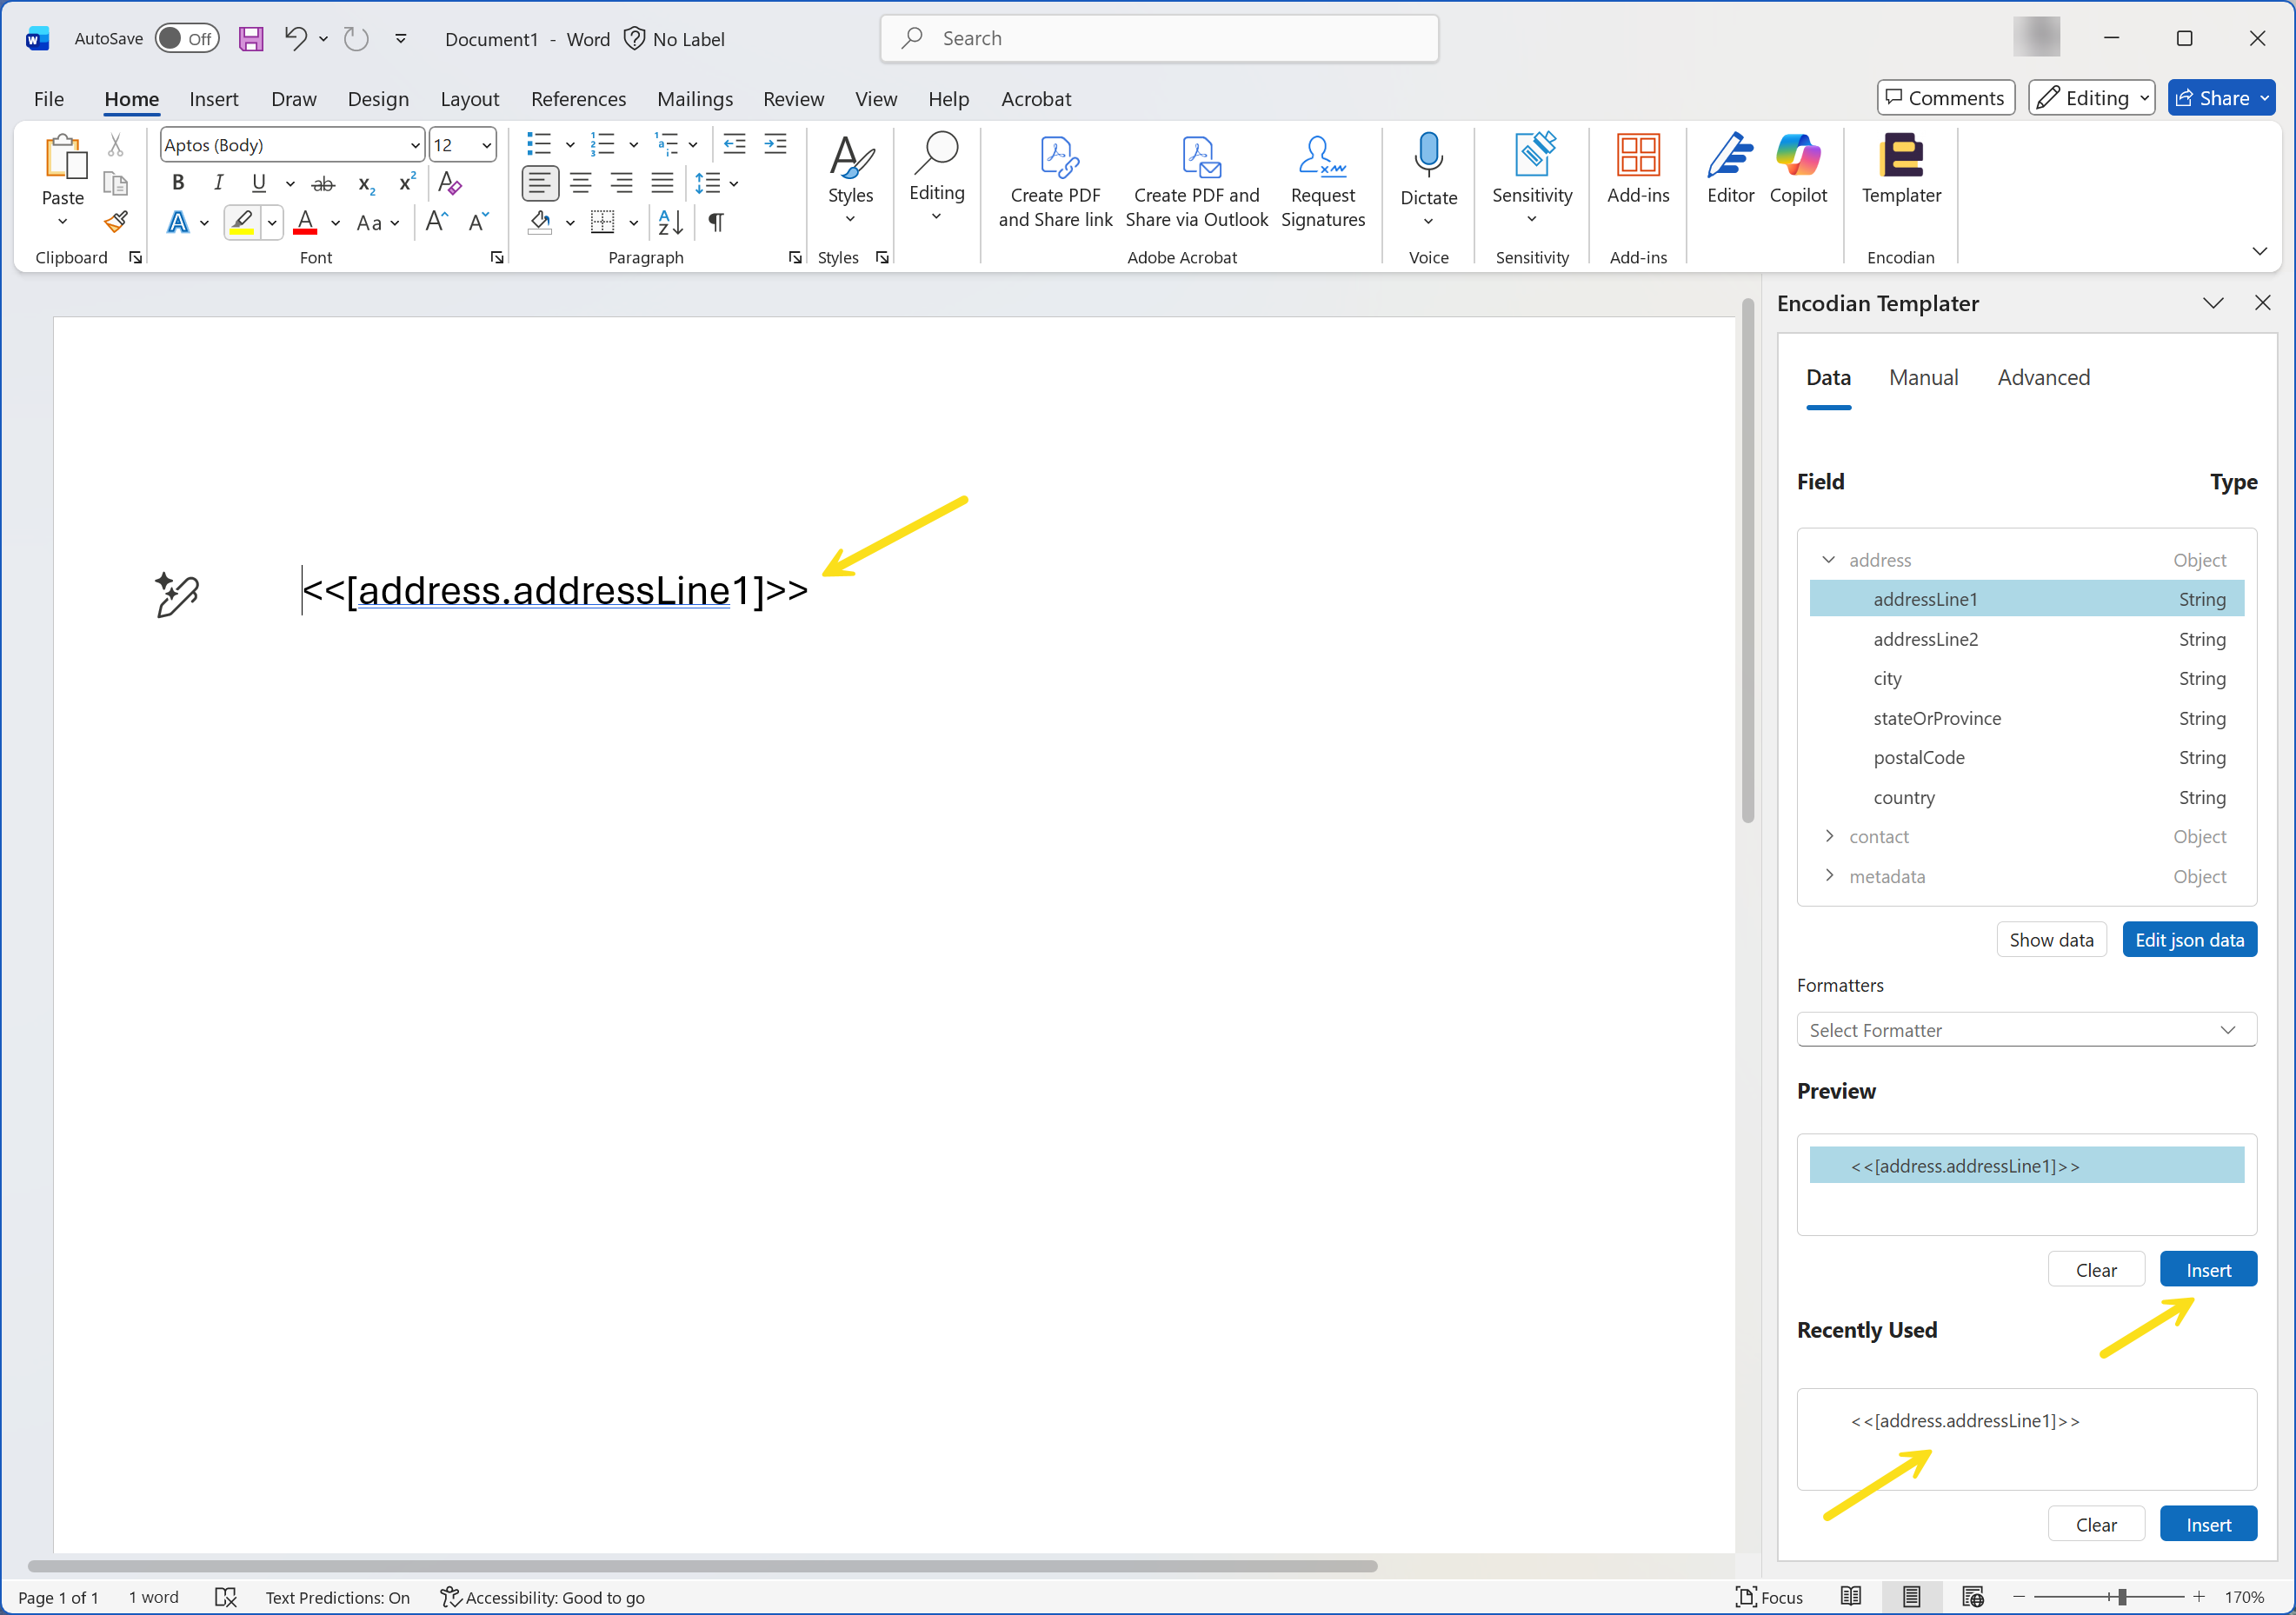The image size is (2296, 1615).
Task: Toggle Italic formatting
Action: click(x=218, y=183)
